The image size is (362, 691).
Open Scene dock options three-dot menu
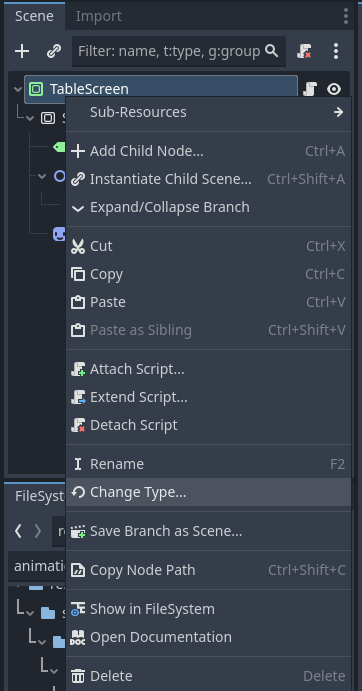[x=346, y=16]
